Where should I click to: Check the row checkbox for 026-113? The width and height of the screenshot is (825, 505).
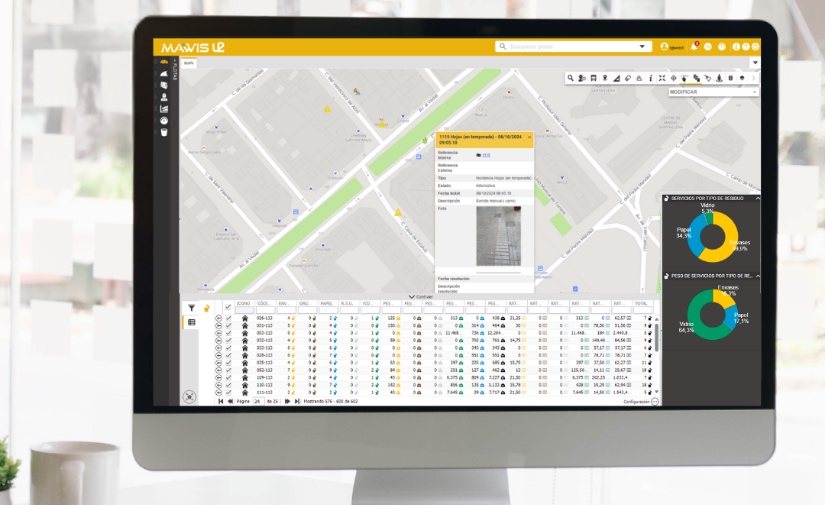tap(229, 318)
